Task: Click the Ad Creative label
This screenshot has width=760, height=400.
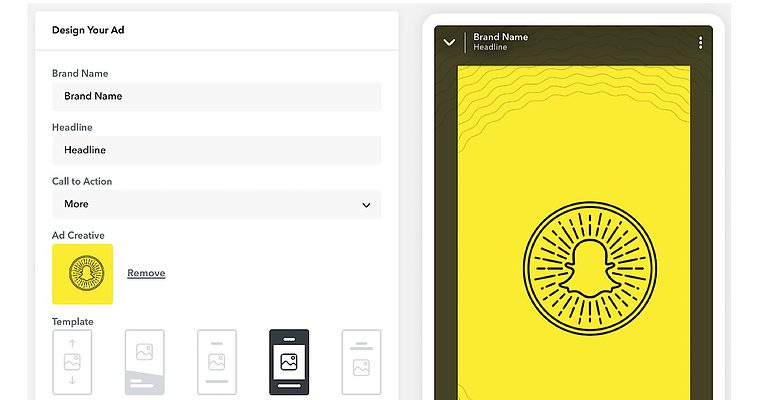Action: 78,235
